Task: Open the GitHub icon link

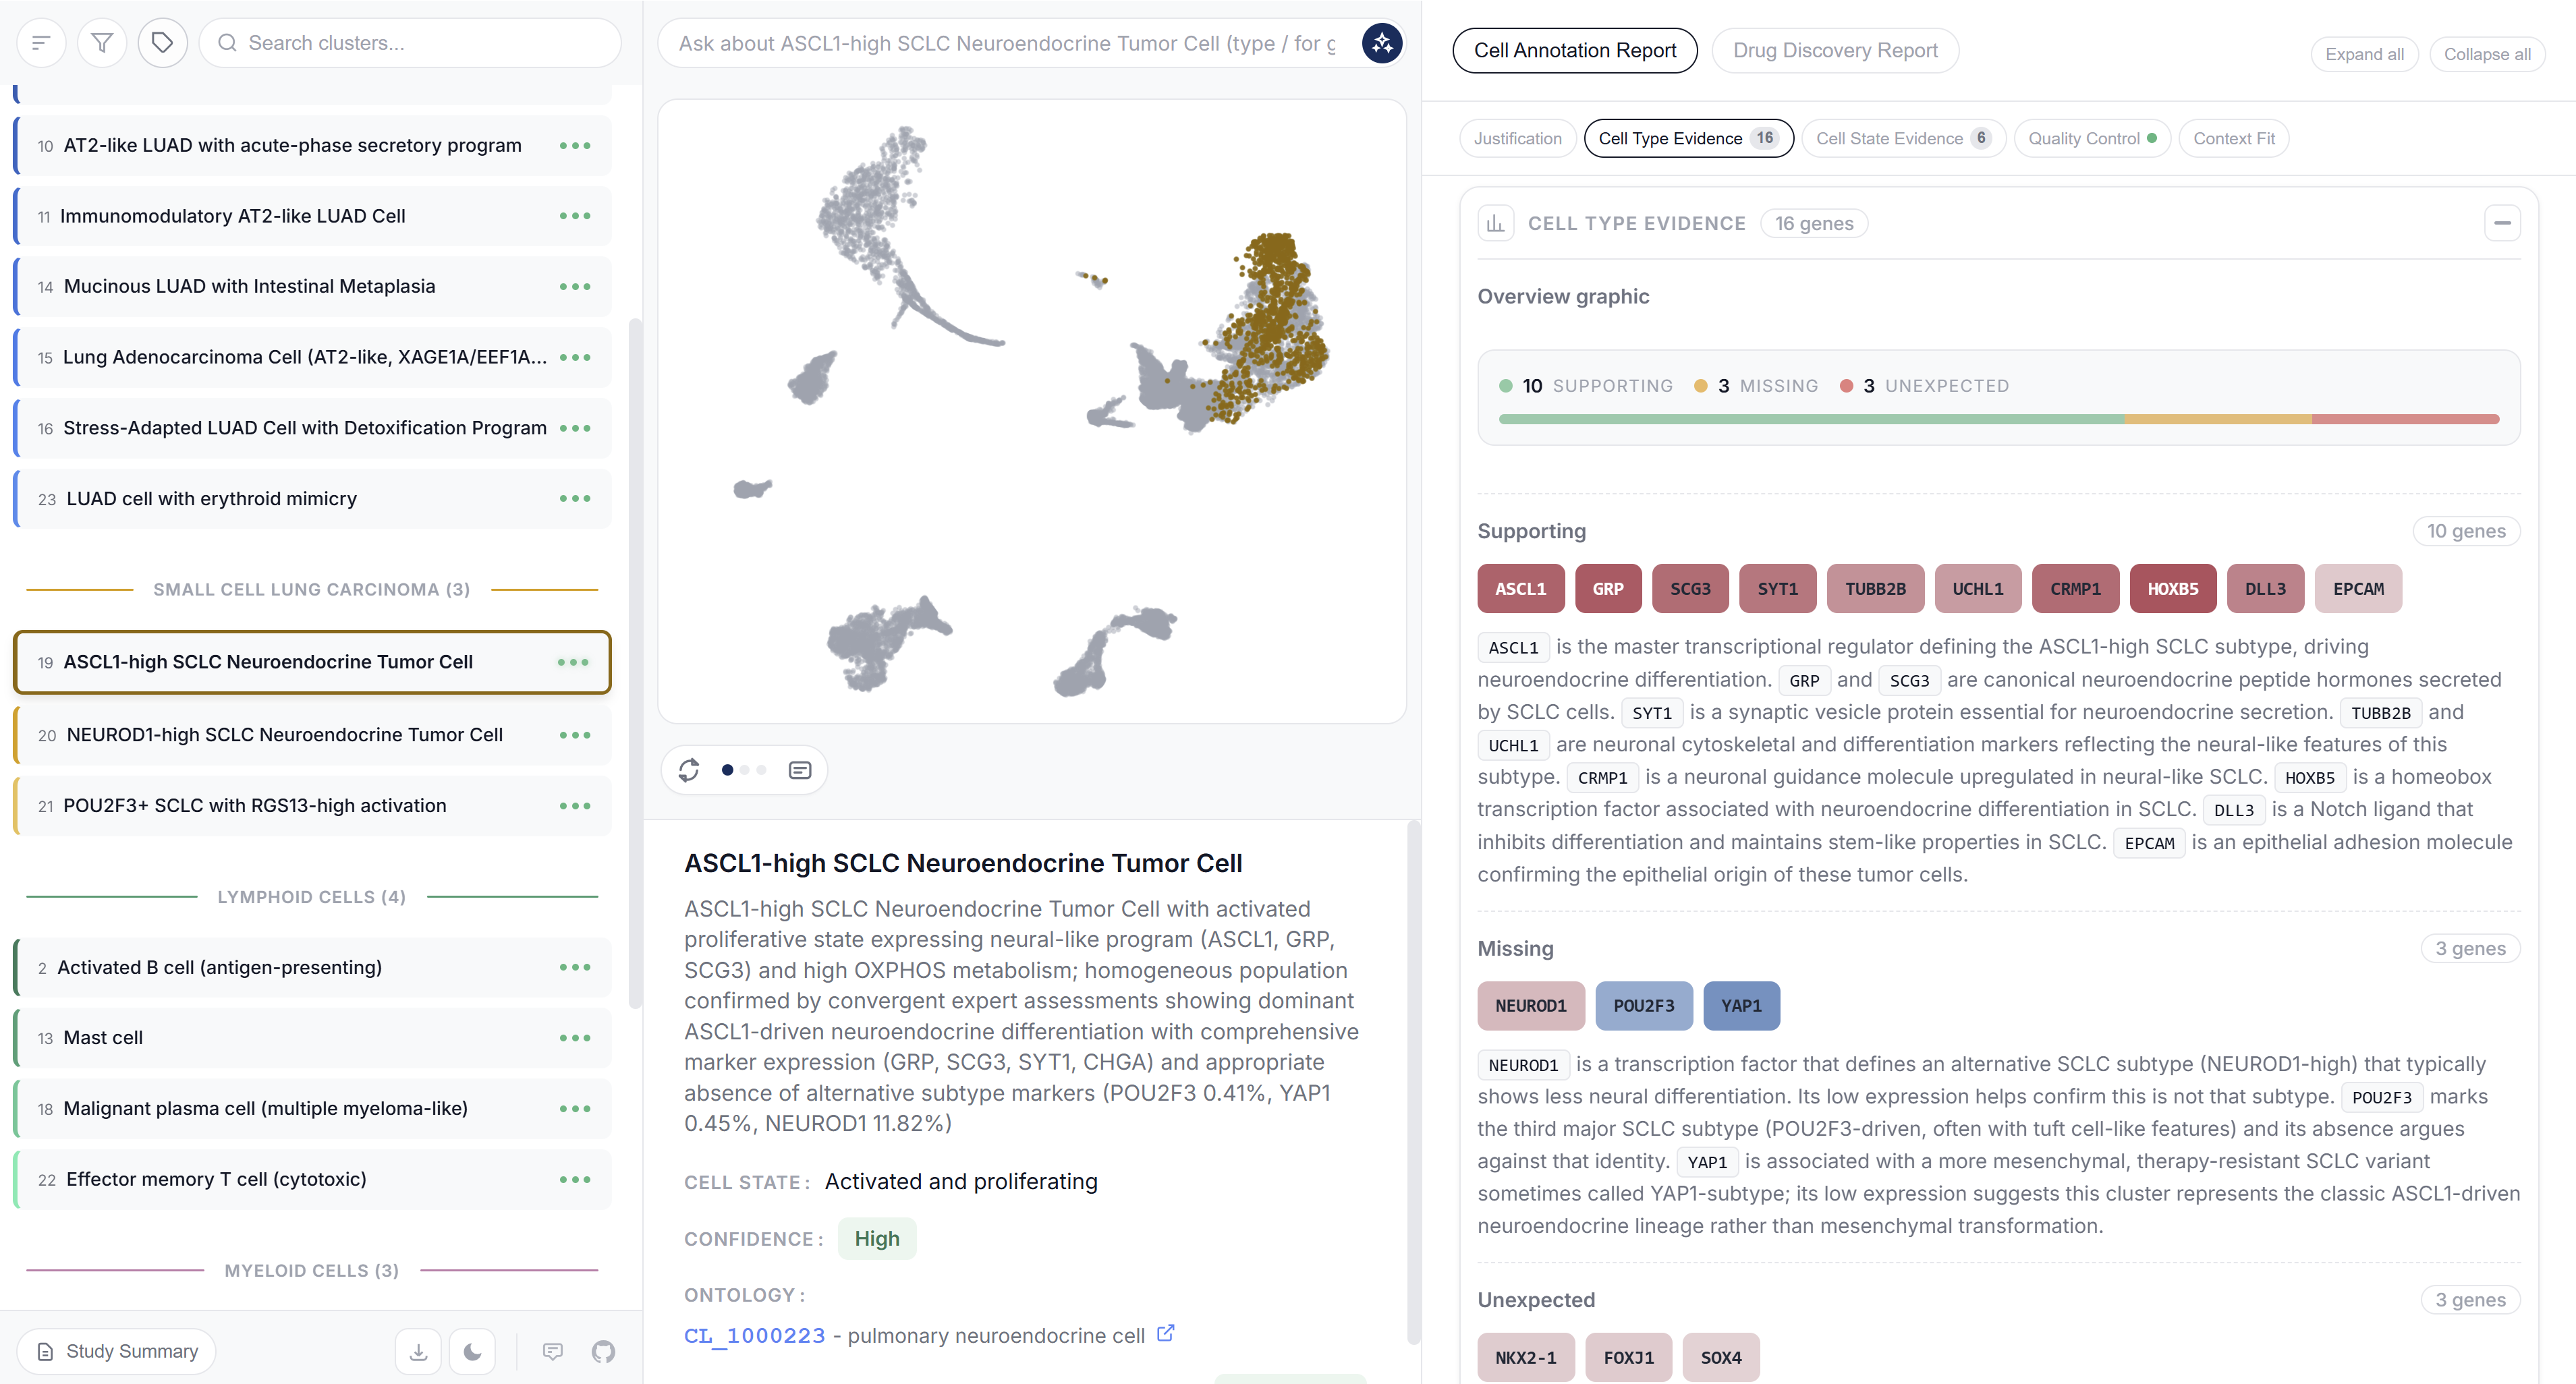Action: coord(603,1352)
